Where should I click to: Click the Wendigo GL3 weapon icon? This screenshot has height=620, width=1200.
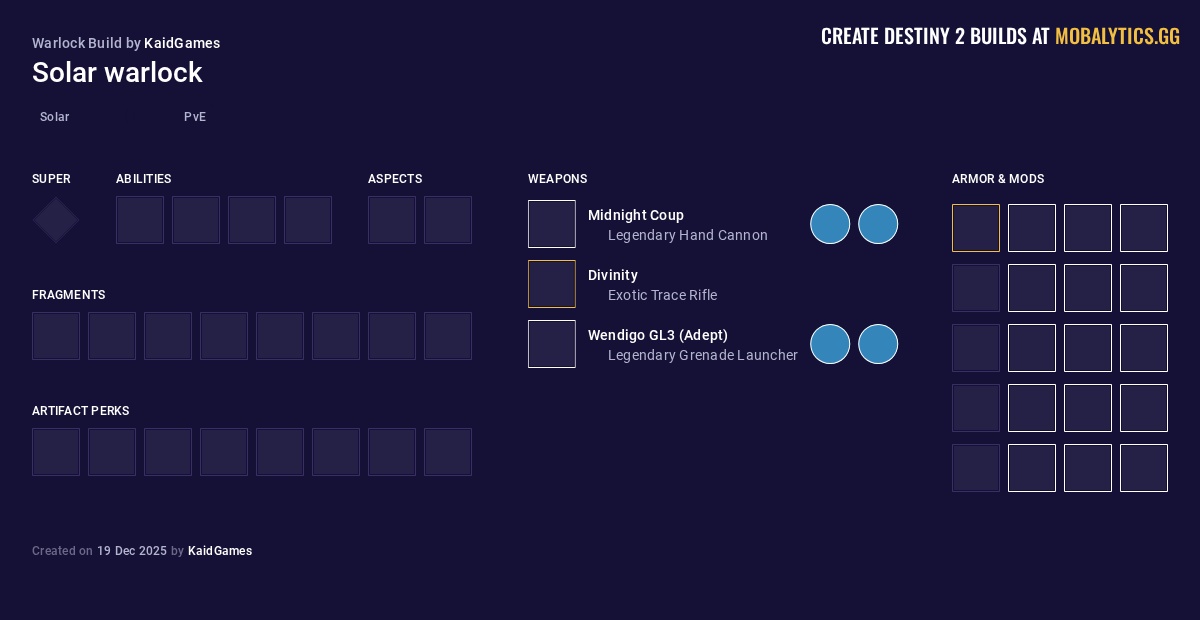point(552,344)
